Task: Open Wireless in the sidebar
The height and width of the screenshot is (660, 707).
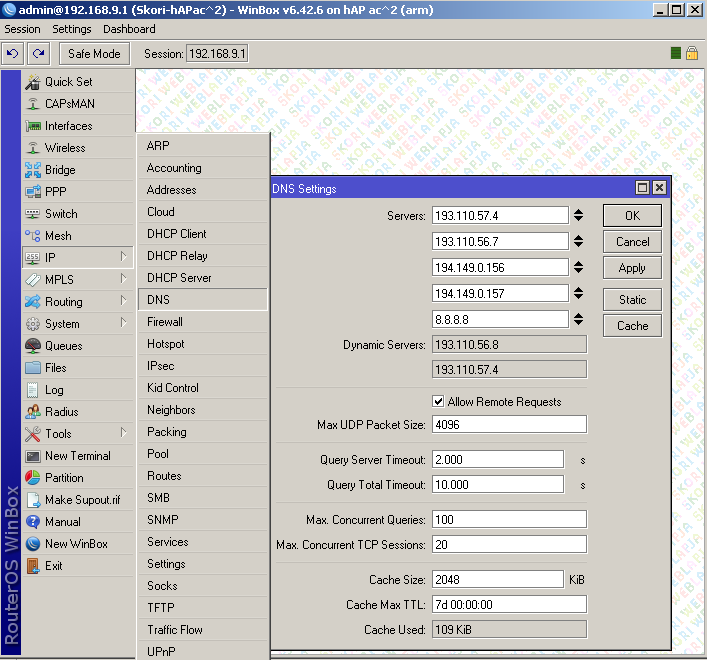Action: pos(65,148)
